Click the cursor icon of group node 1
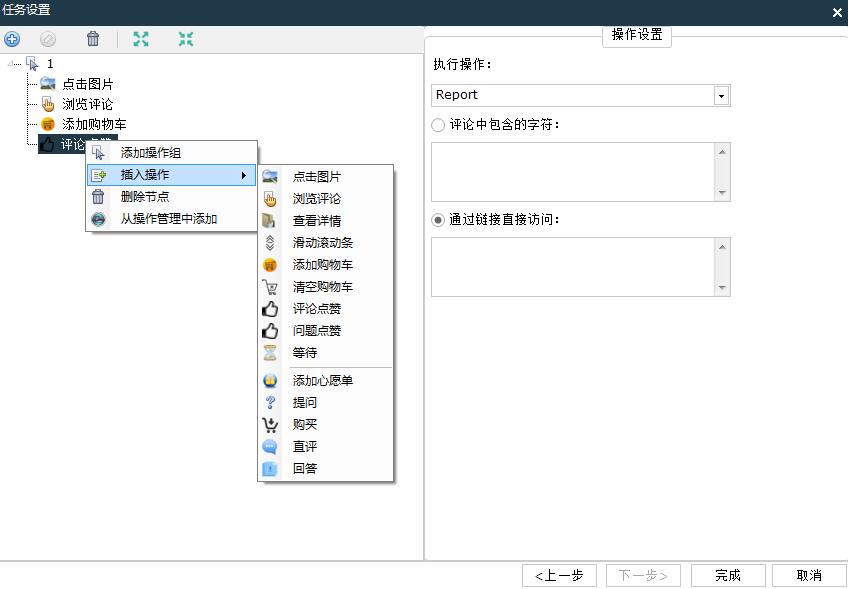 click(32, 64)
